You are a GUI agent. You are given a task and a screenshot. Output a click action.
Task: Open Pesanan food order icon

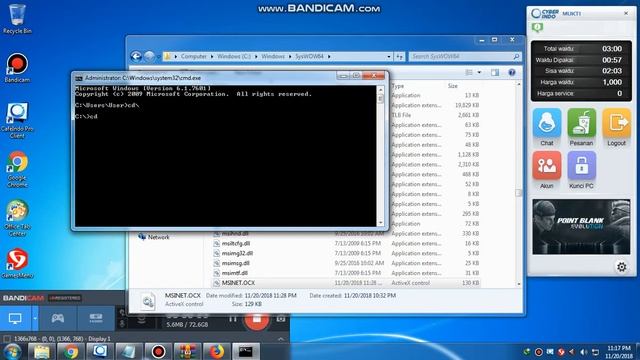581,123
